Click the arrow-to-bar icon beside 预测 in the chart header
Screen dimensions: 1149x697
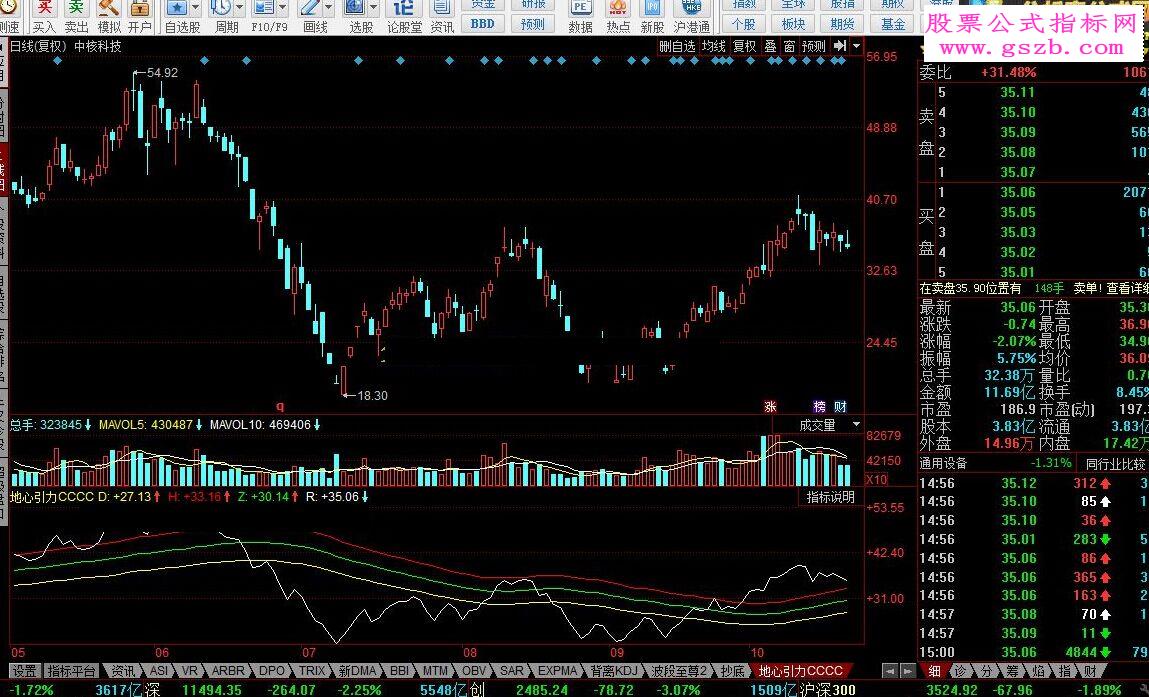click(840, 46)
